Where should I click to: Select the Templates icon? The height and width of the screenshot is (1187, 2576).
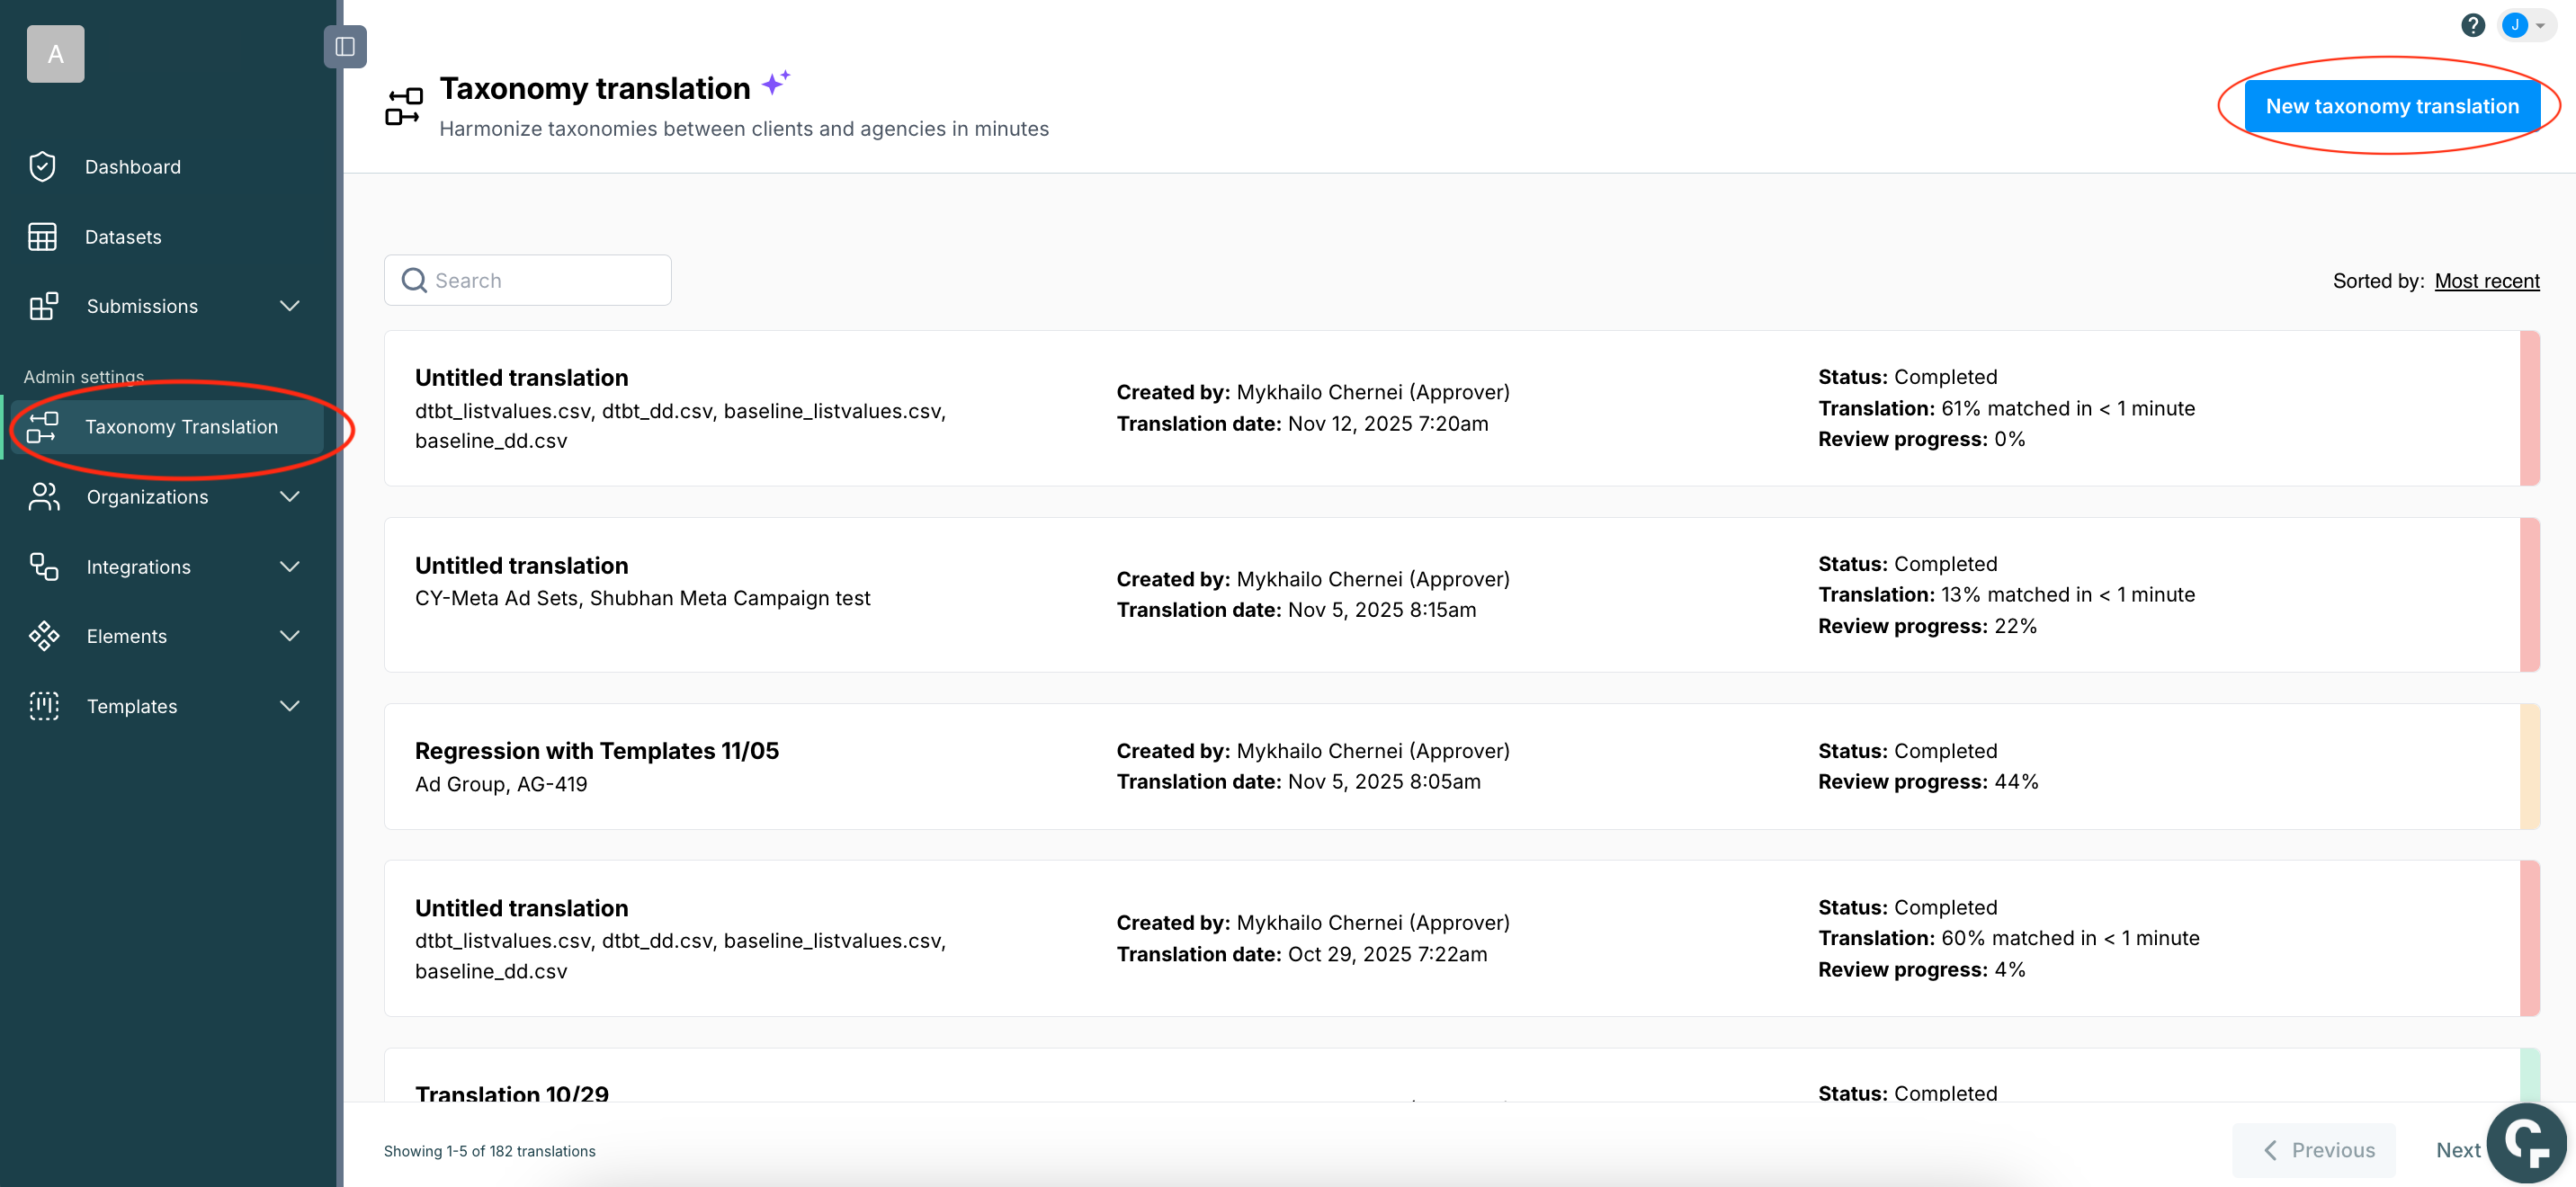[43, 706]
